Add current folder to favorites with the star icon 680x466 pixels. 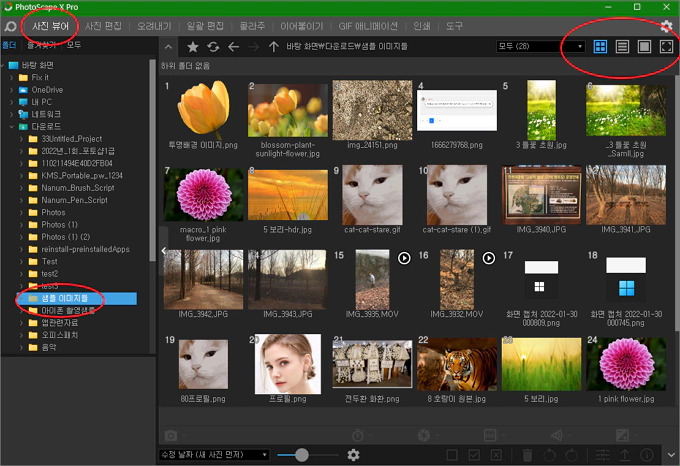(x=193, y=46)
